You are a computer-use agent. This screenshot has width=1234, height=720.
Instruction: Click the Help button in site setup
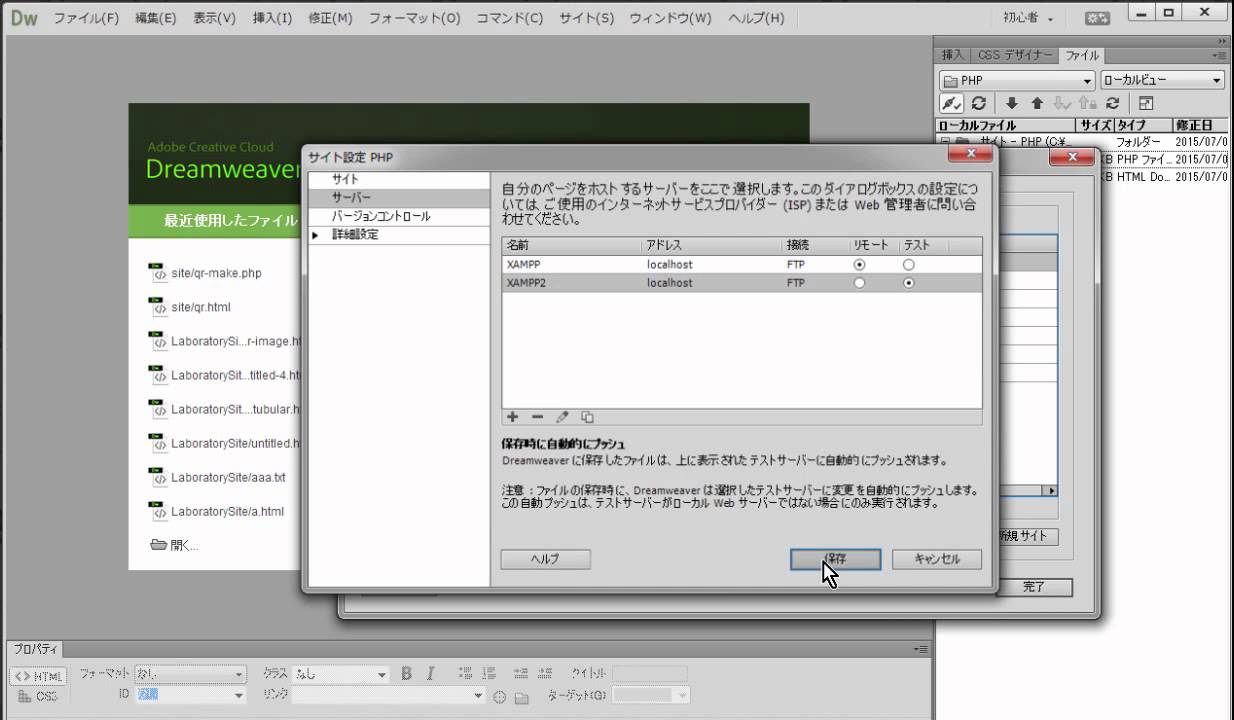(x=545, y=559)
